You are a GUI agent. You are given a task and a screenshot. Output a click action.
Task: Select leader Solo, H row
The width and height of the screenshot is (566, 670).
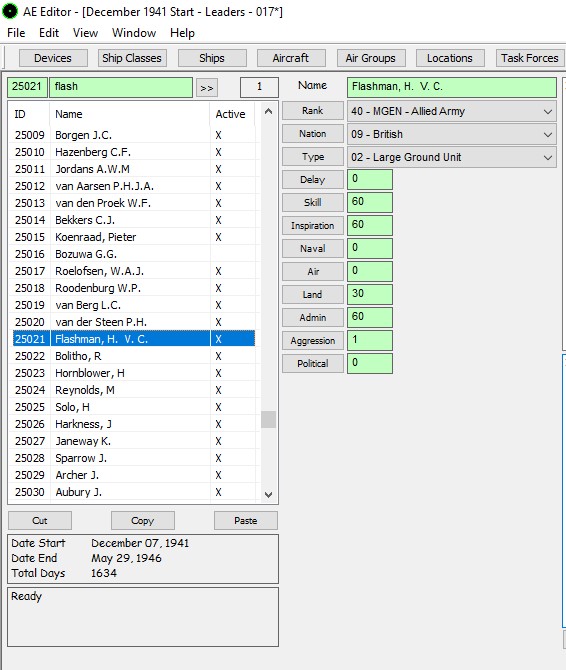pyautogui.click(x=132, y=407)
